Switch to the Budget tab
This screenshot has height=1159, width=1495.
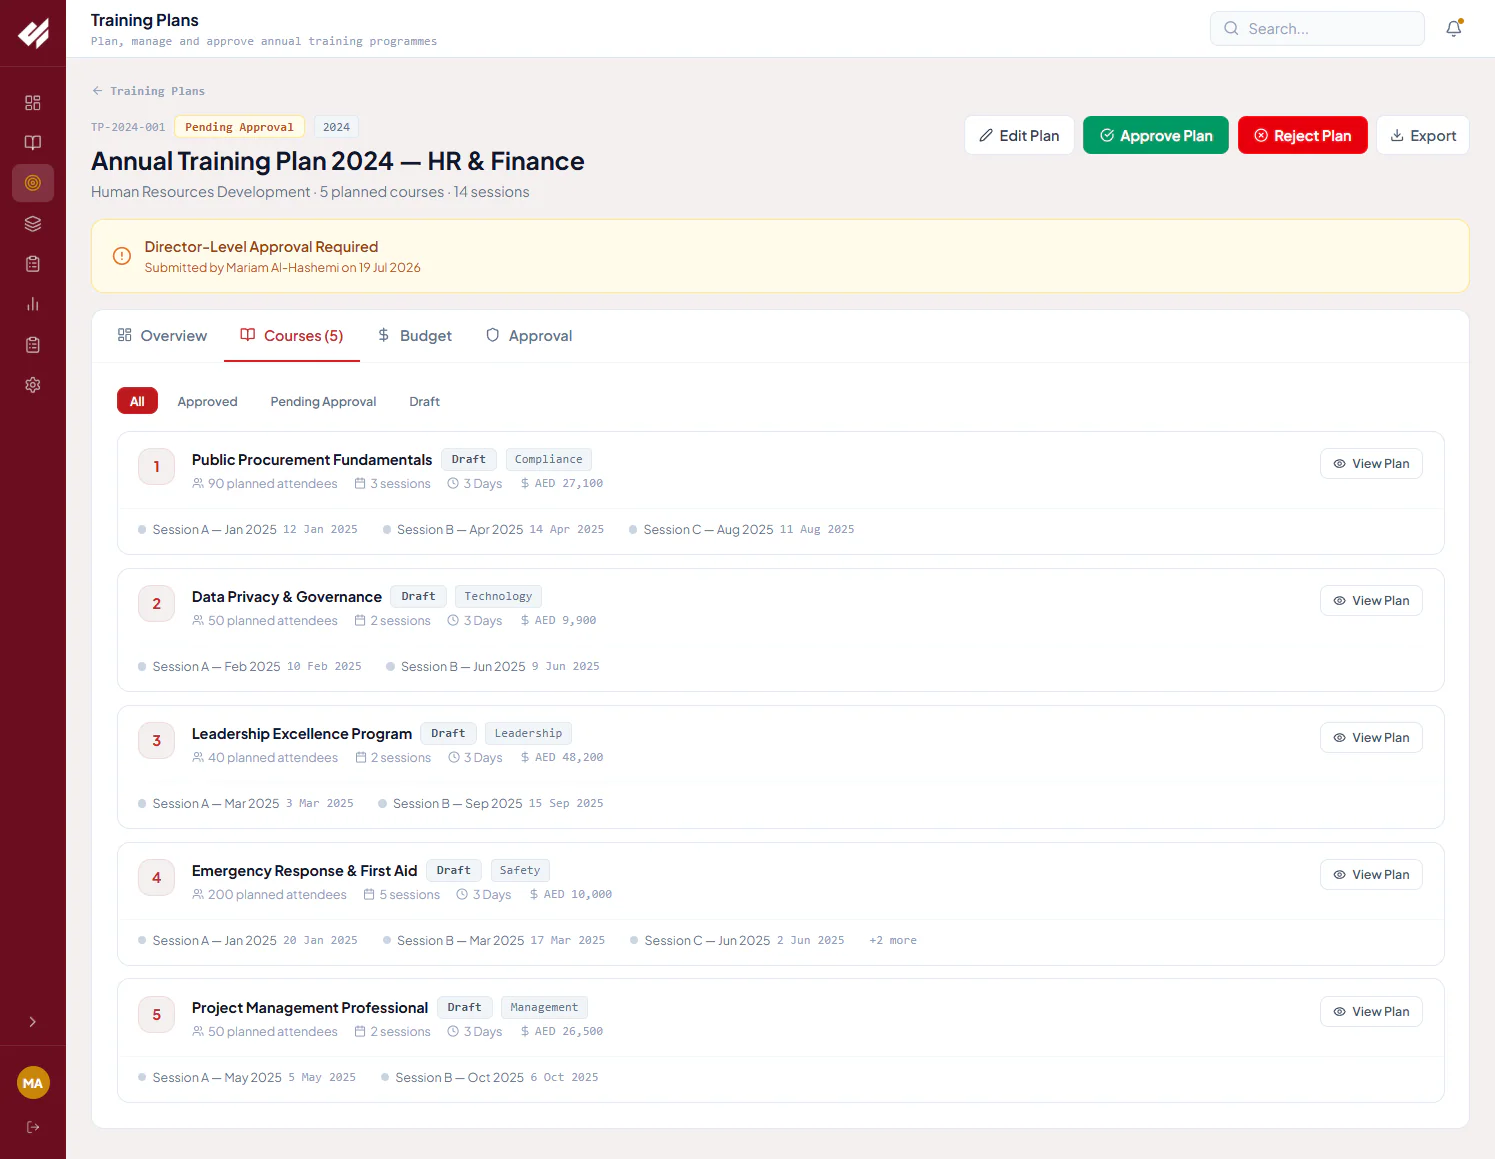[414, 336]
